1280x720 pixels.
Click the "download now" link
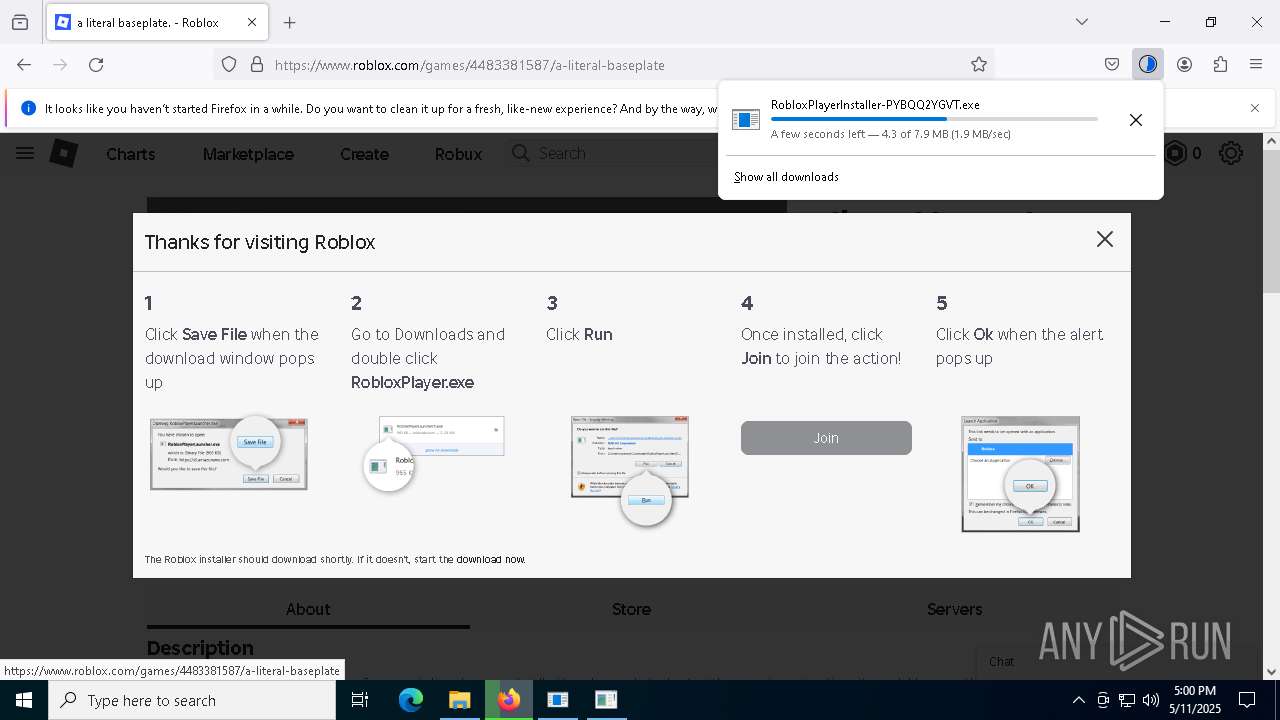[491, 560]
